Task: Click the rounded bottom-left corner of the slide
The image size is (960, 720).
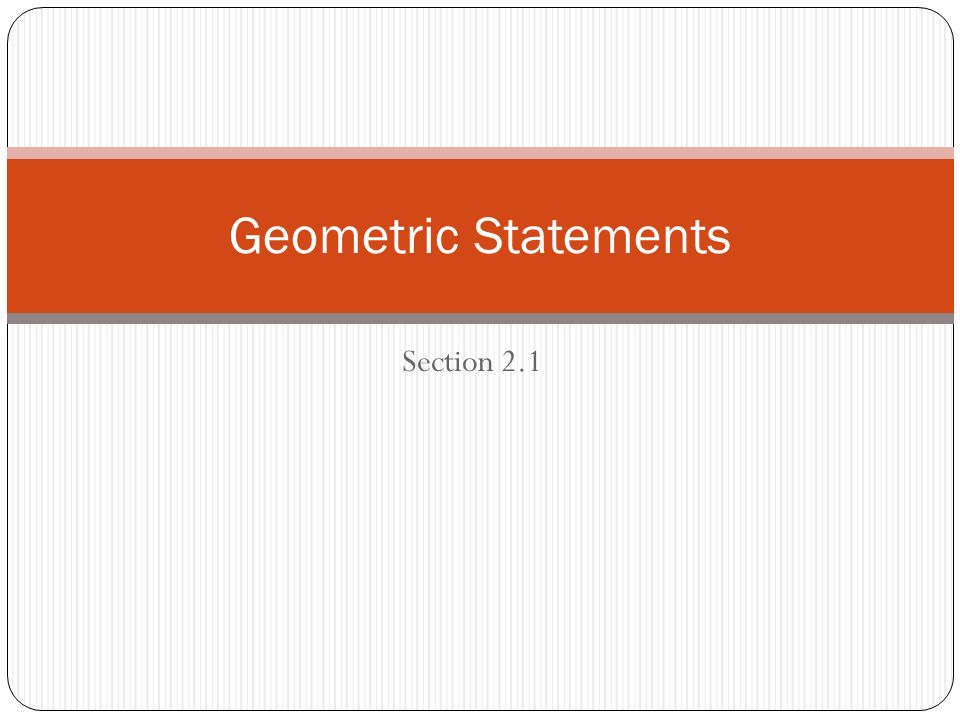Action: click(20, 698)
